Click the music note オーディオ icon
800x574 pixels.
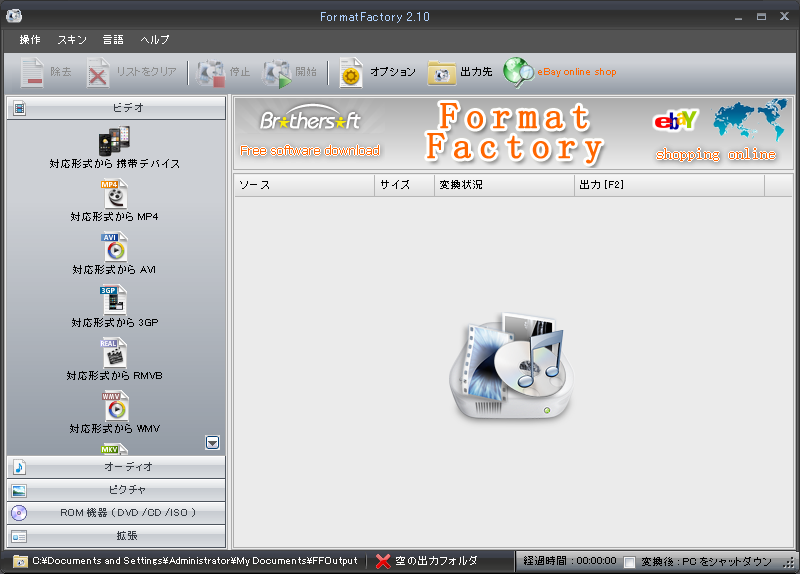(x=19, y=467)
